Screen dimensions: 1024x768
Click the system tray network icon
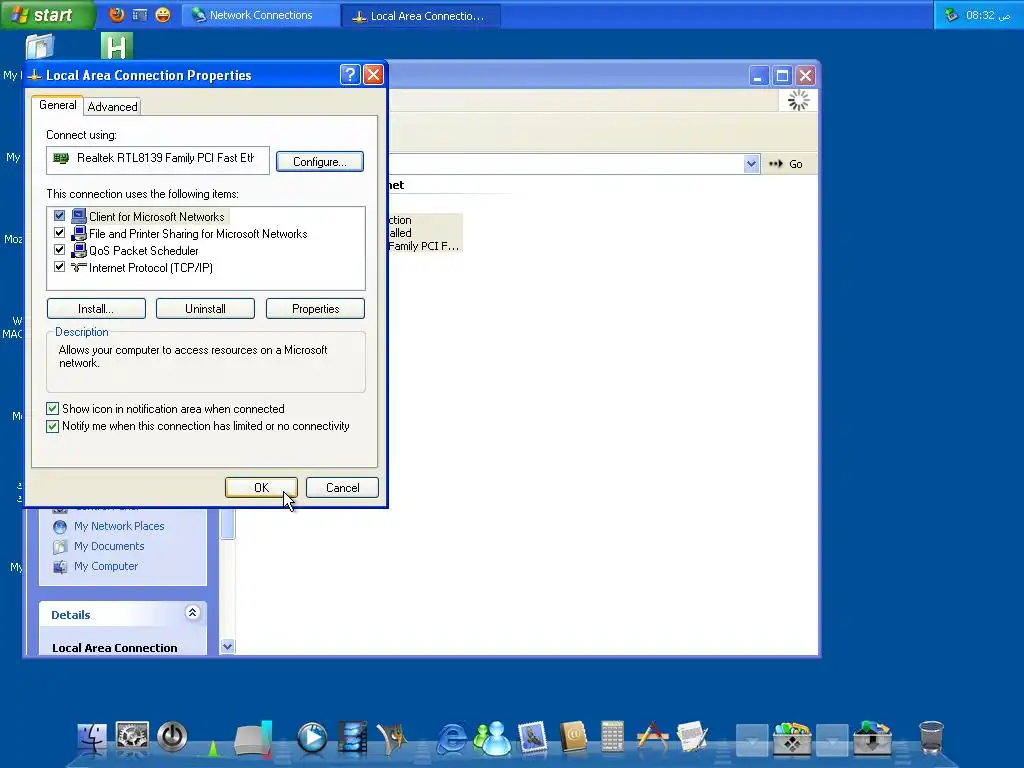(x=952, y=14)
